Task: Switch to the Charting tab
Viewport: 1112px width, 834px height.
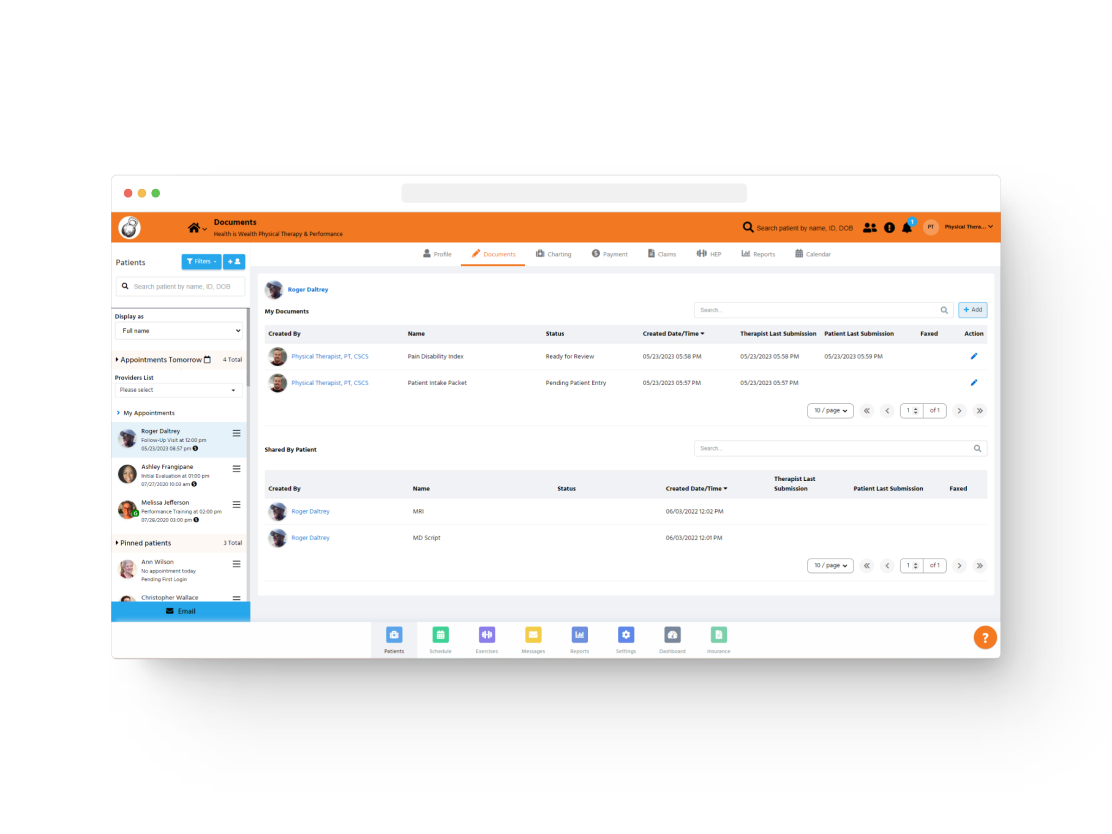Action: click(x=553, y=254)
